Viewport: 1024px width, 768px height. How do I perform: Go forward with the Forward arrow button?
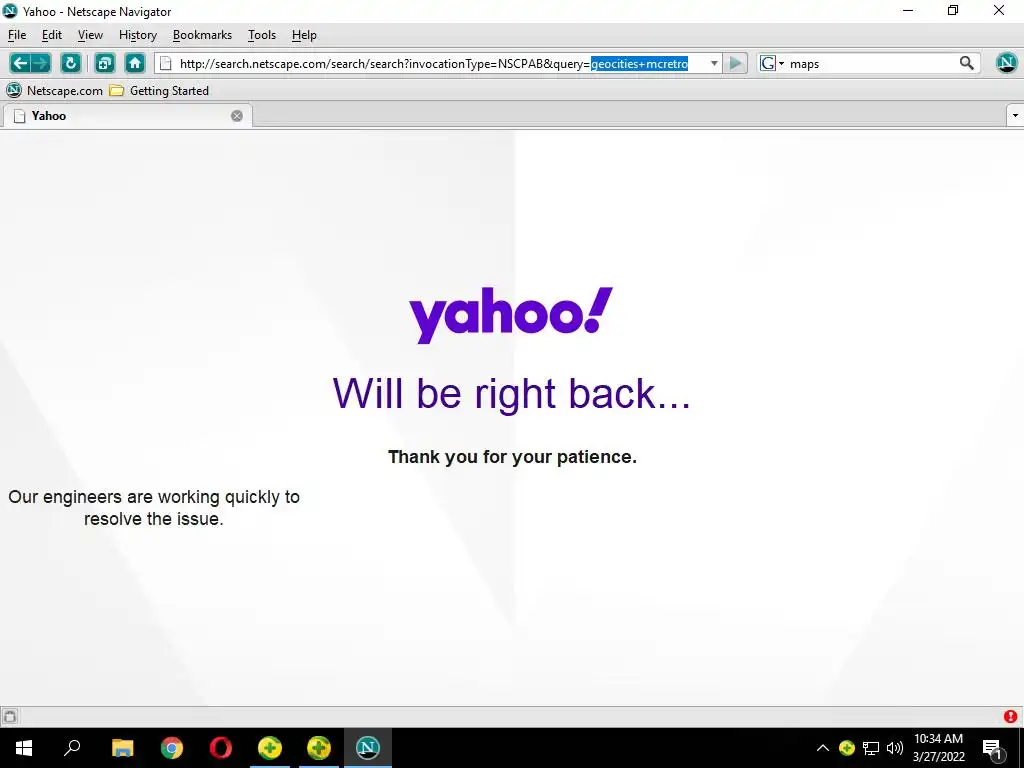(x=40, y=63)
